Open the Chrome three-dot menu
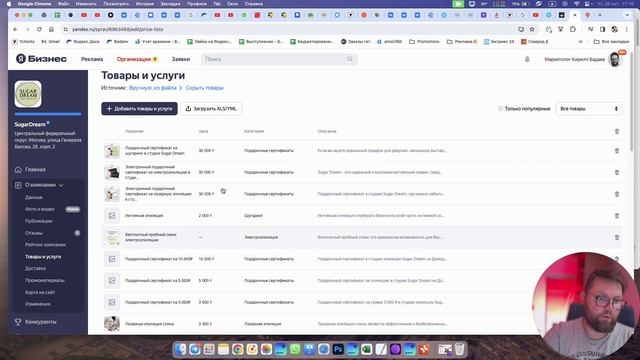 coord(627,29)
